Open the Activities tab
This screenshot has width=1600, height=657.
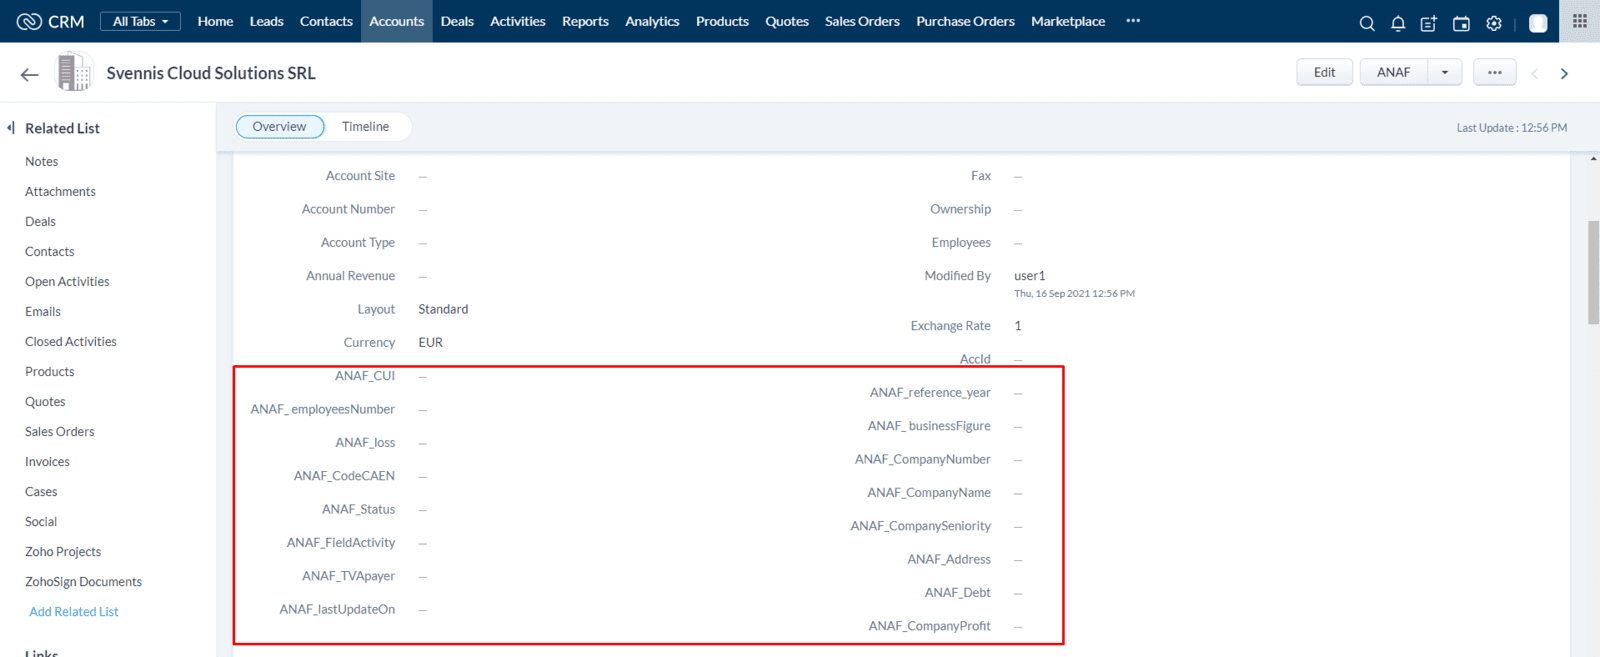coord(518,21)
